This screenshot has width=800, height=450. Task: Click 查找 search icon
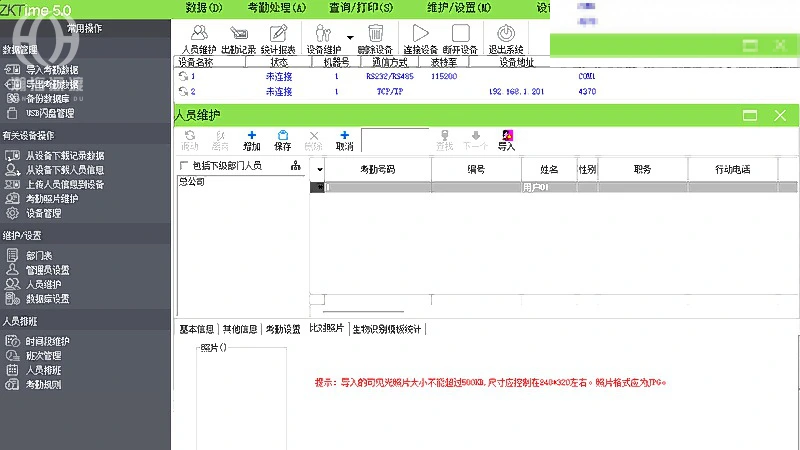444,141
